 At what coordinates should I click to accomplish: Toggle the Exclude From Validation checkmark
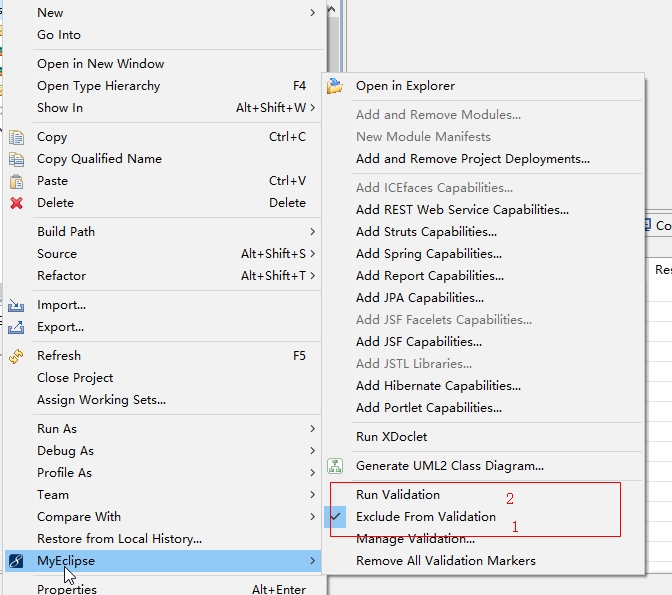pos(335,517)
